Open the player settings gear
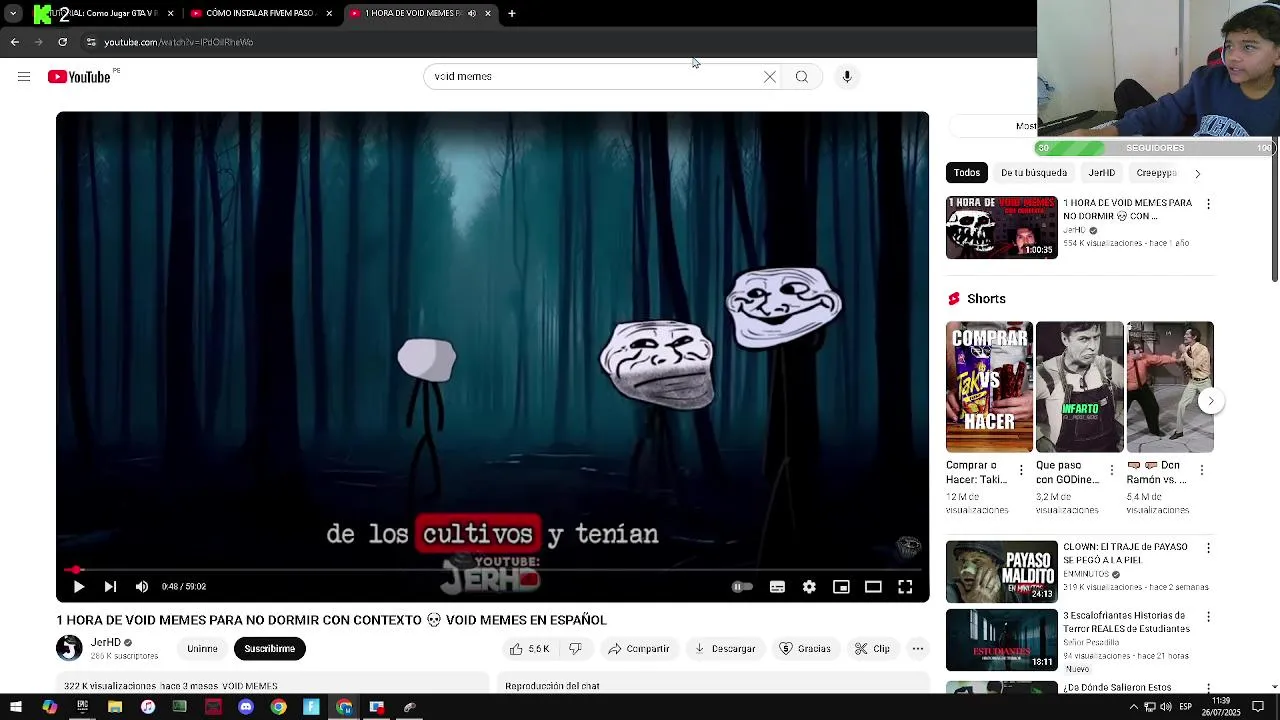The width and height of the screenshot is (1280, 720). (x=809, y=587)
